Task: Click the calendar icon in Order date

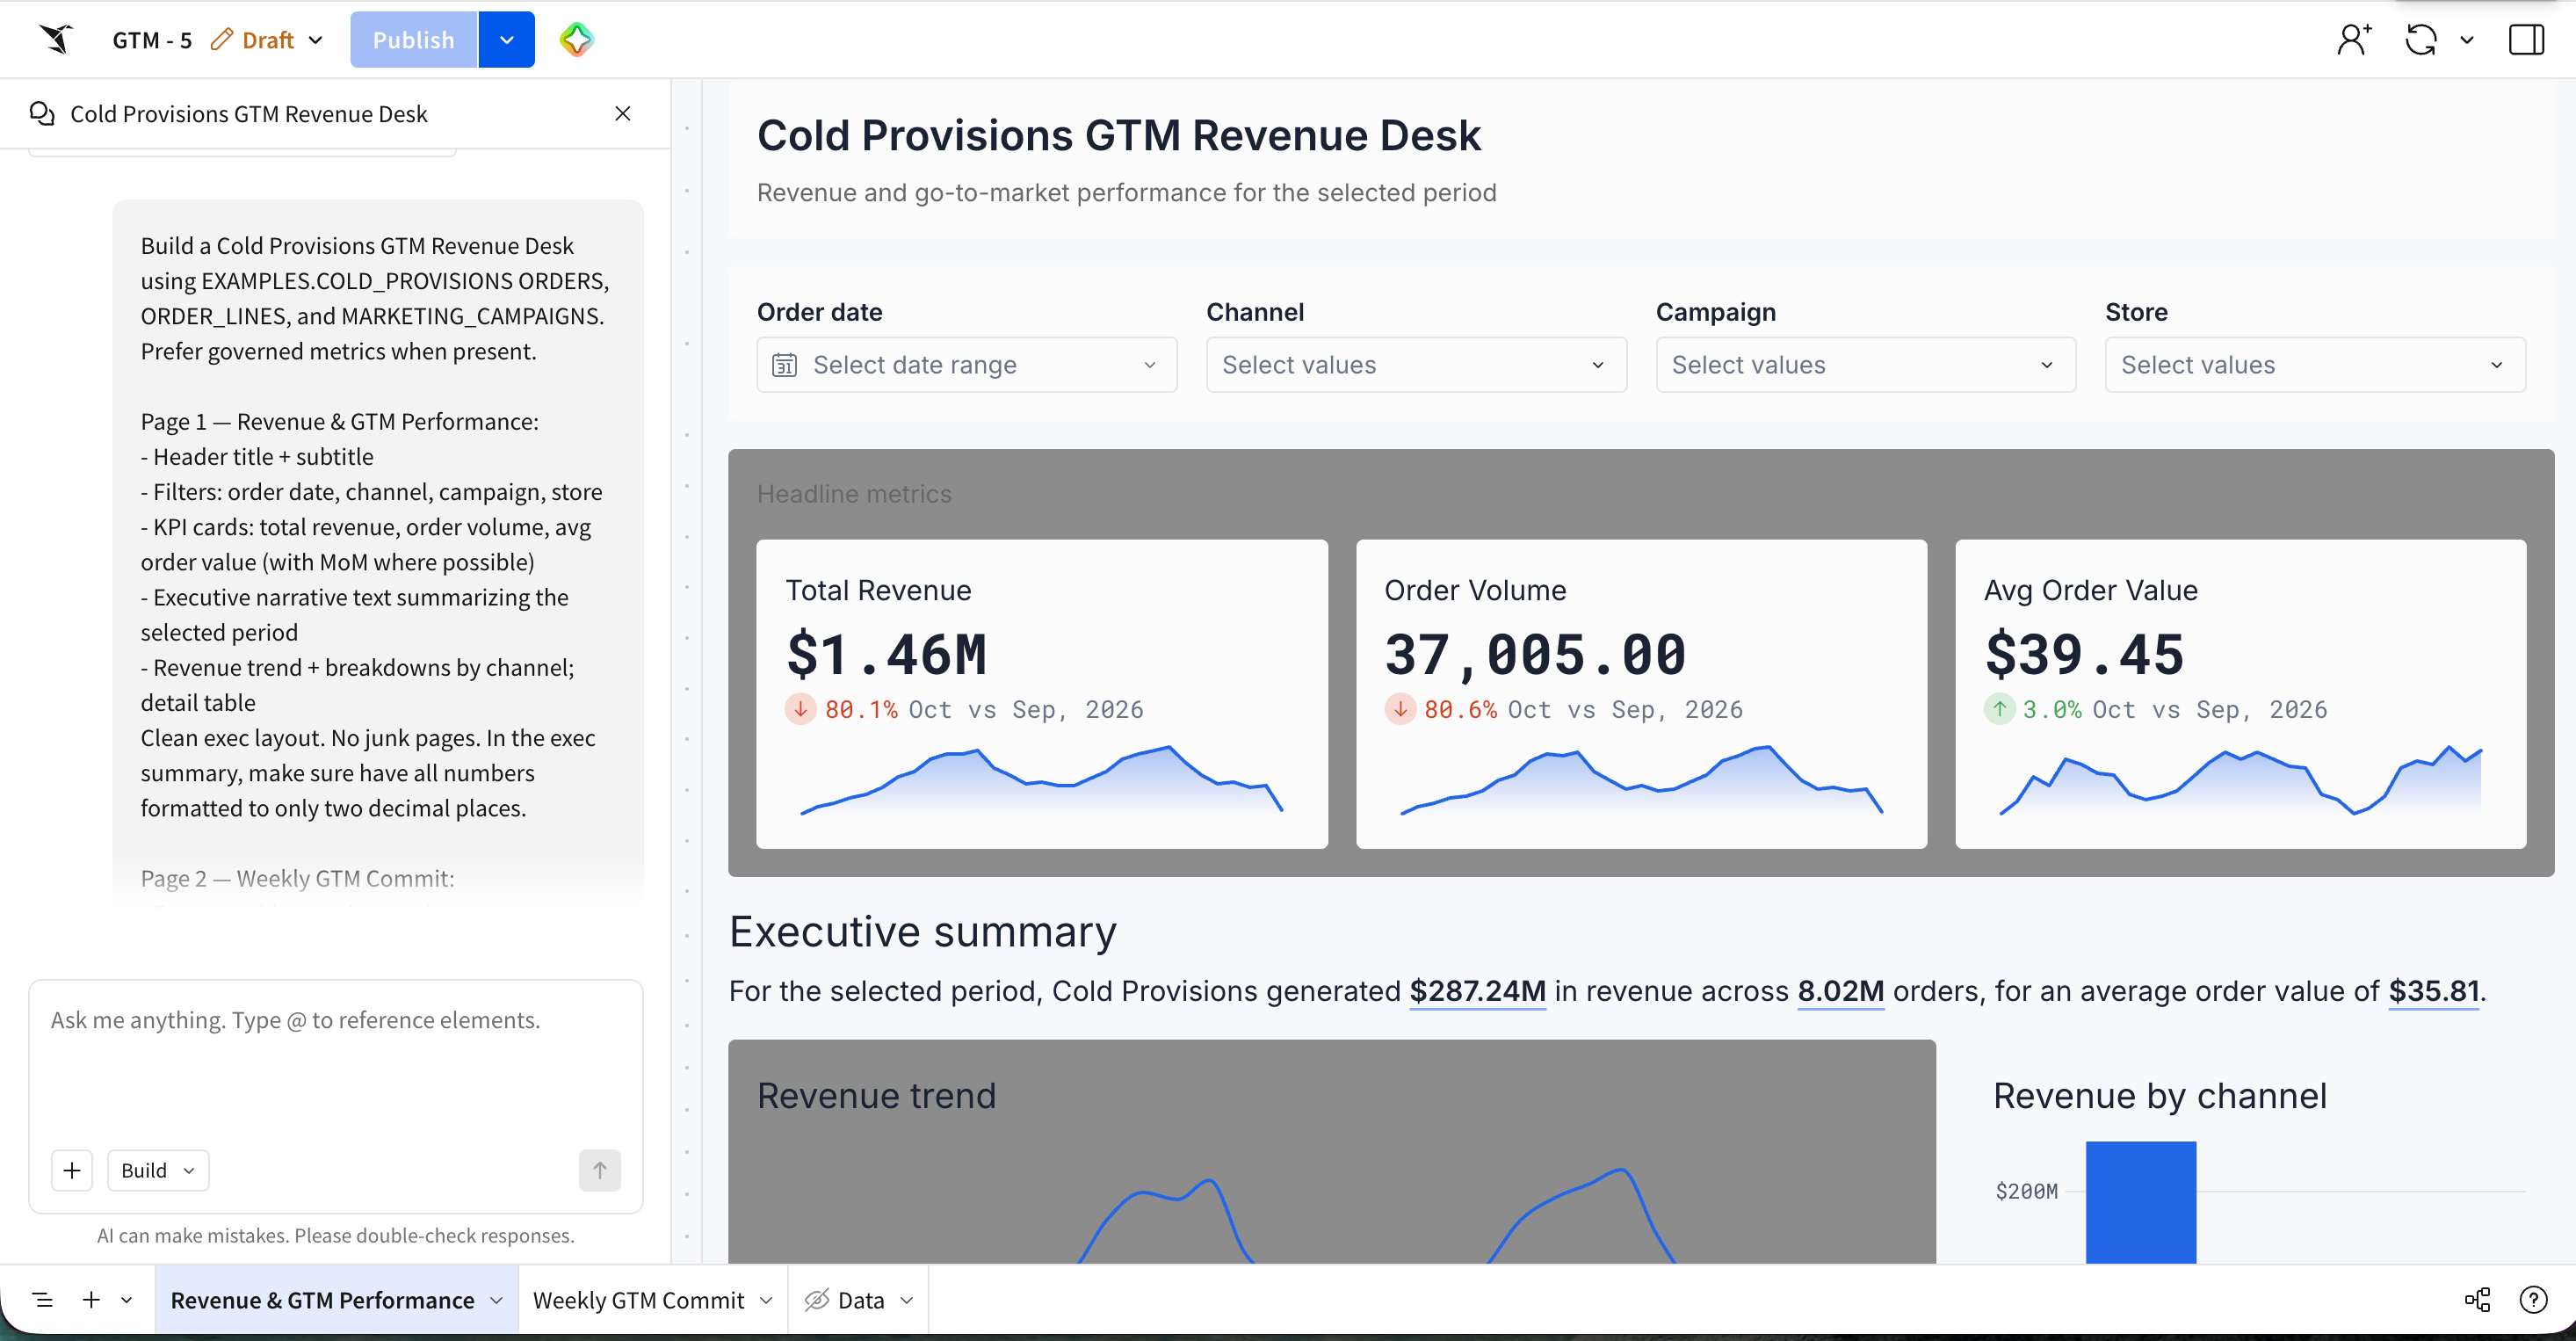Action: (785, 365)
